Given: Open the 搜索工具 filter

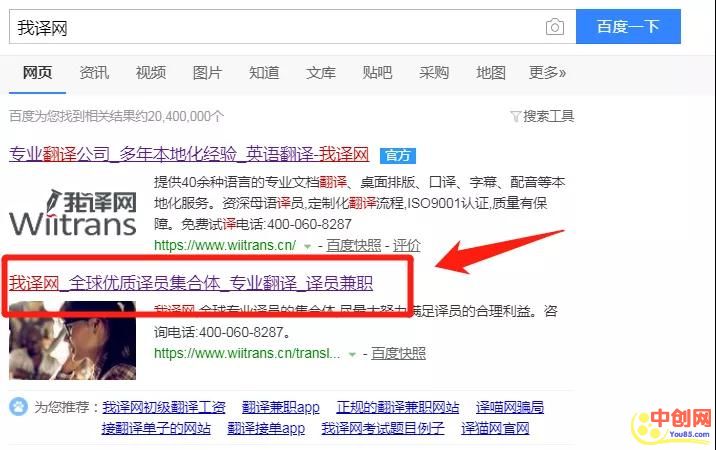Looking at the screenshot, I should pos(542,116).
